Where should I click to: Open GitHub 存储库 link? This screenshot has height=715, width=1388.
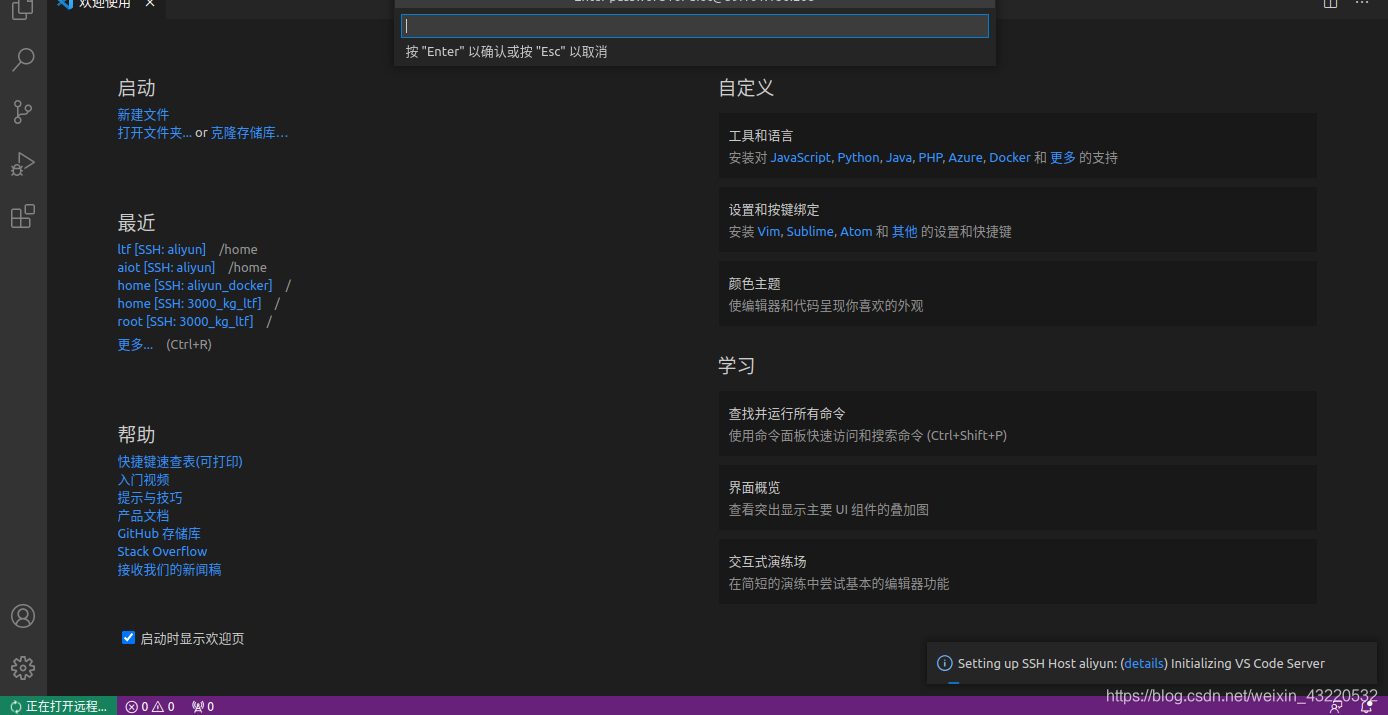tap(159, 534)
